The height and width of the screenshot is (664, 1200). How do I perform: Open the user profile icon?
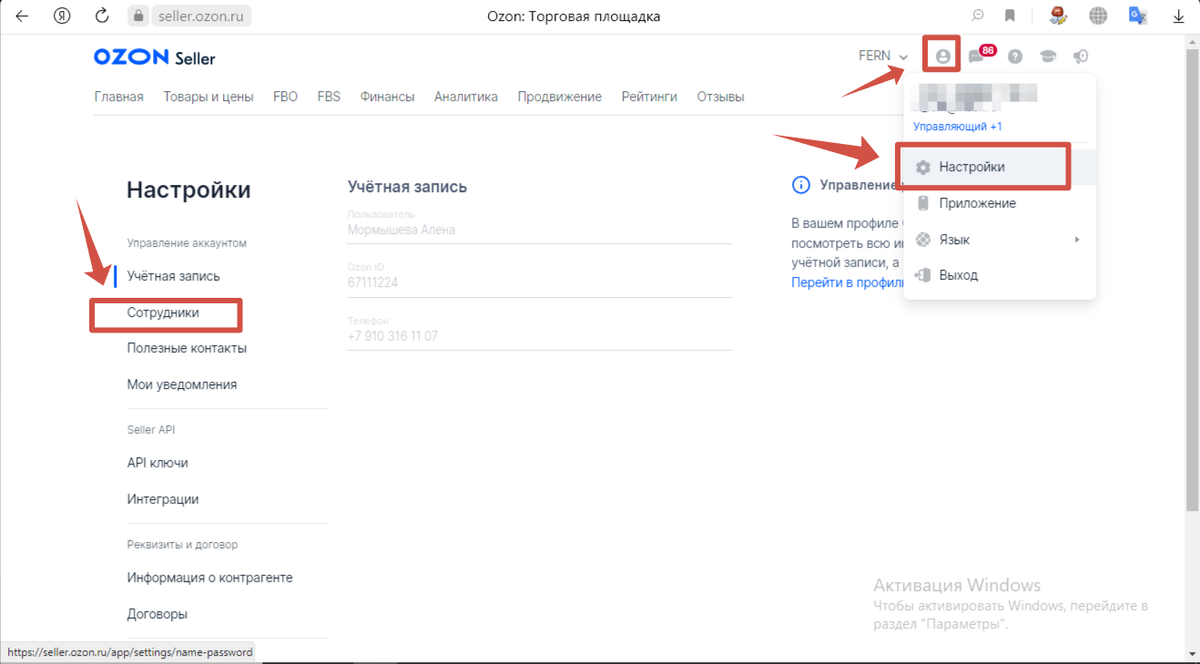tap(942, 56)
